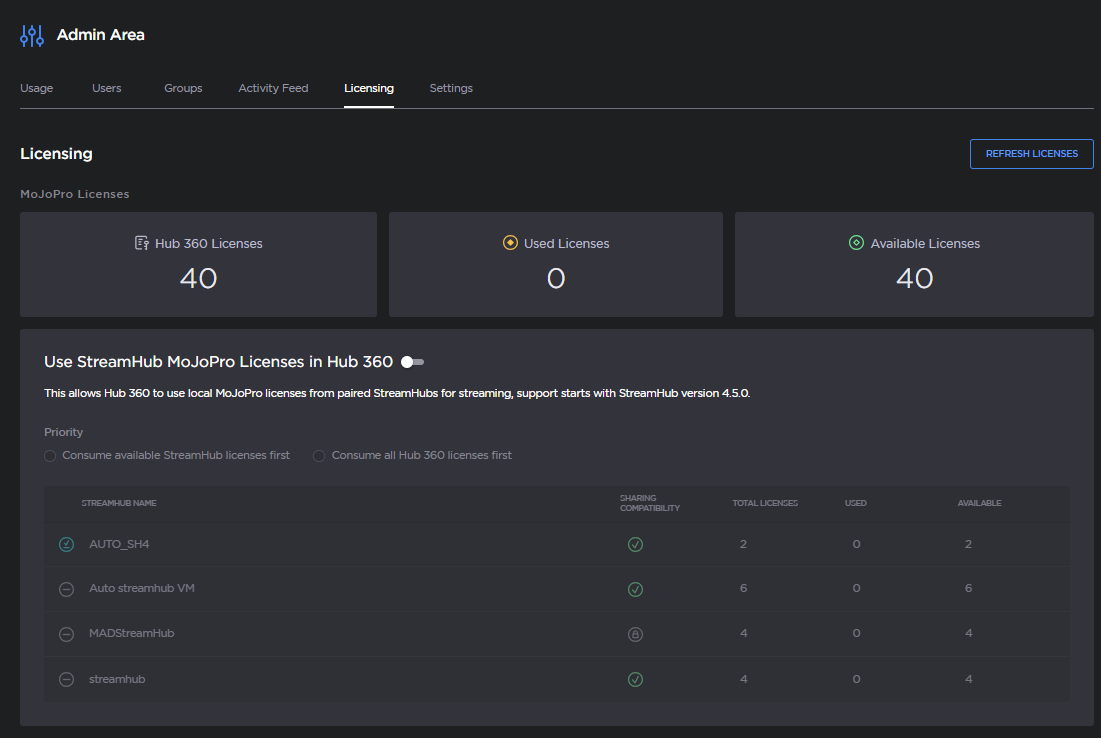Click the MoJoPro Licenses section label
This screenshot has height=738, width=1101.
point(74,195)
